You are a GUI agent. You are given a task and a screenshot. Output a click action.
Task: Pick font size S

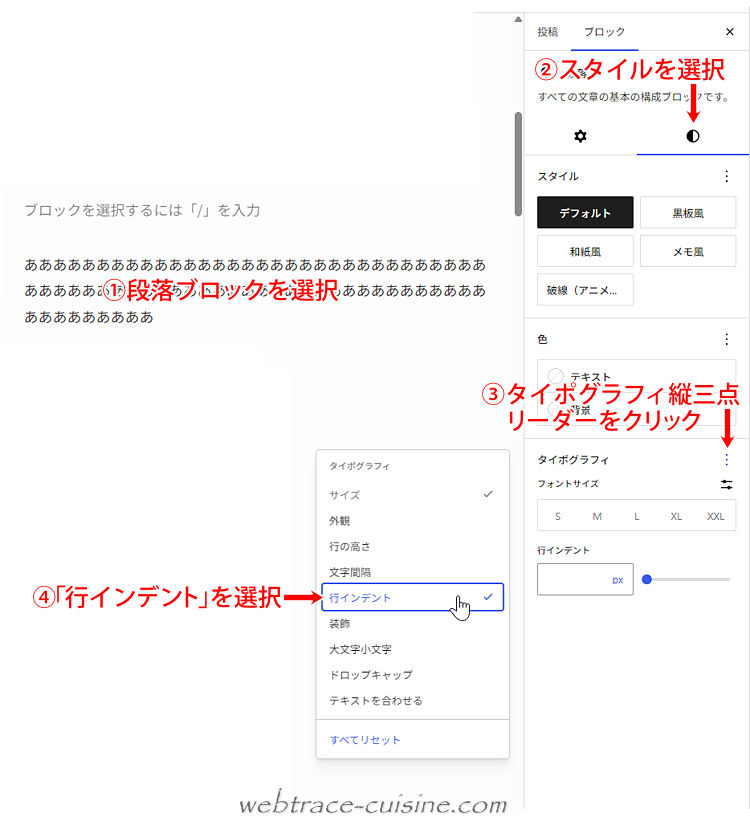tap(557, 516)
